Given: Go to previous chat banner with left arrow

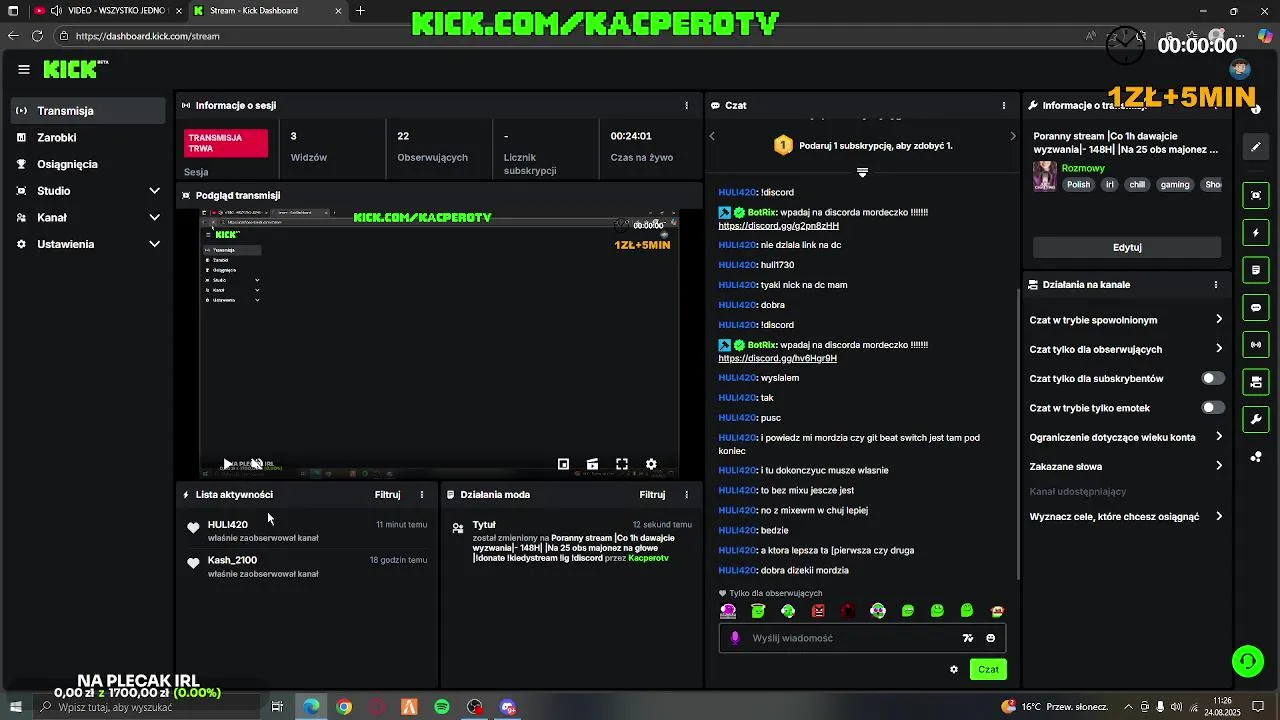Looking at the screenshot, I should 712,136.
